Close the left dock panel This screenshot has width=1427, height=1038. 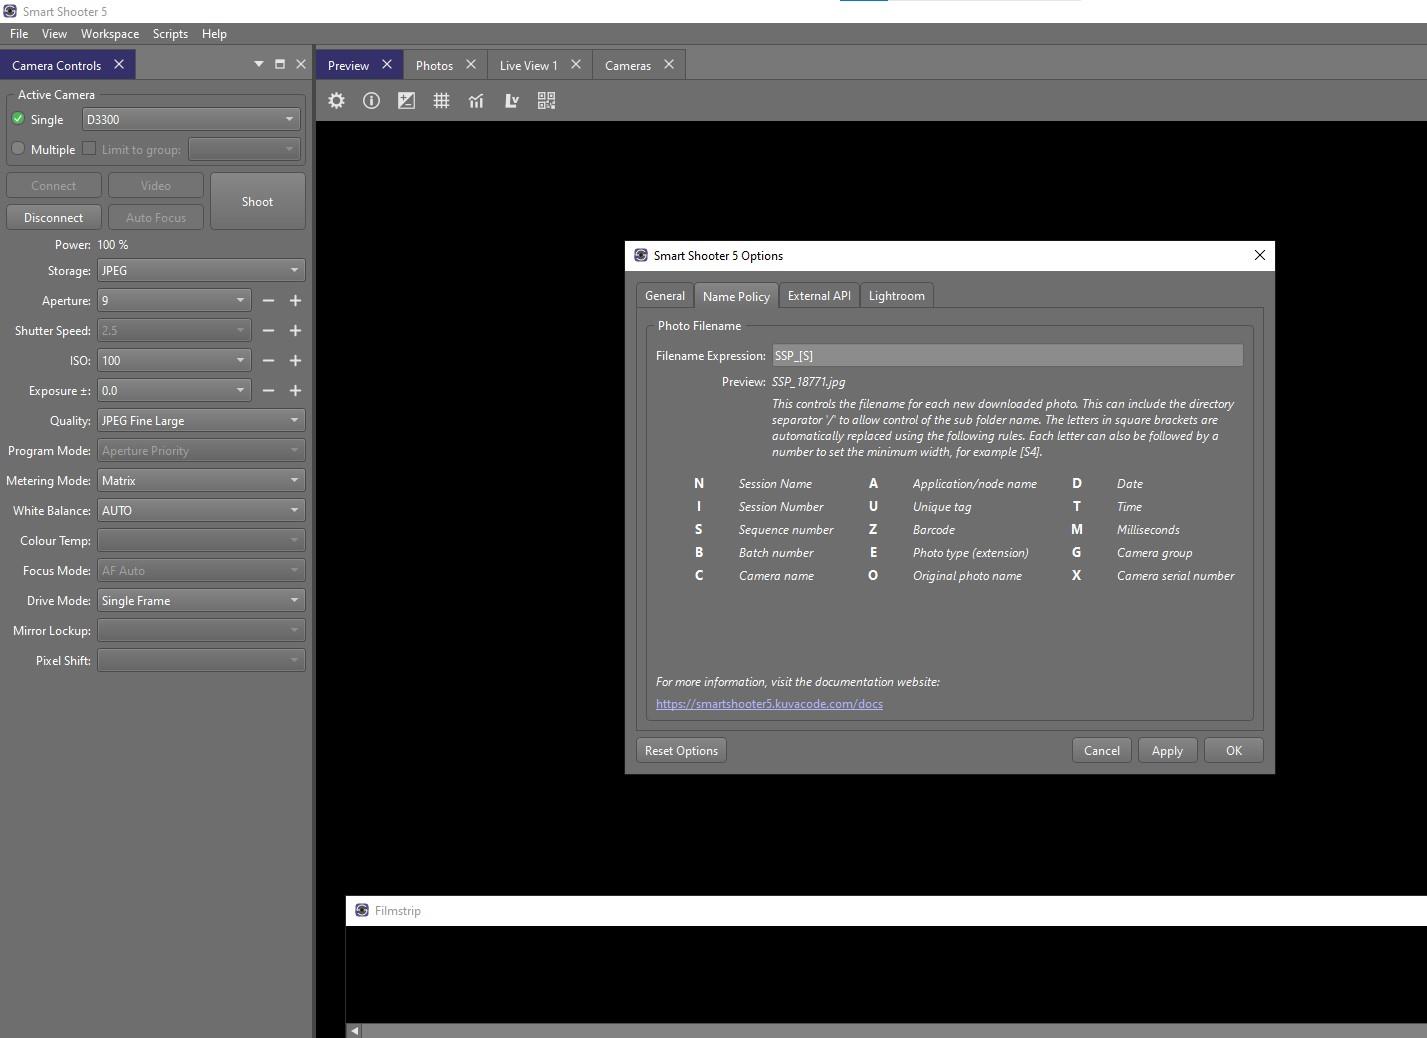coord(301,64)
